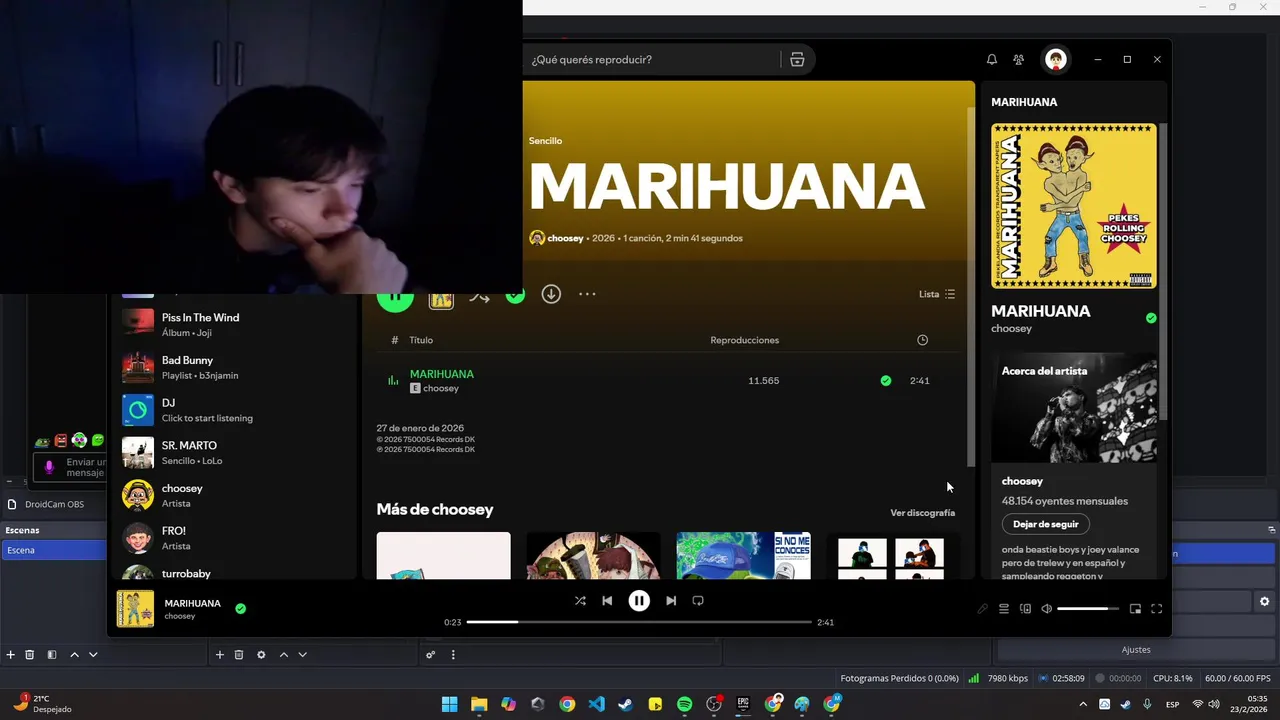Select the DroidCam OBS source
Viewport: 1280px width, 720px height.
[x=53, y=504]
